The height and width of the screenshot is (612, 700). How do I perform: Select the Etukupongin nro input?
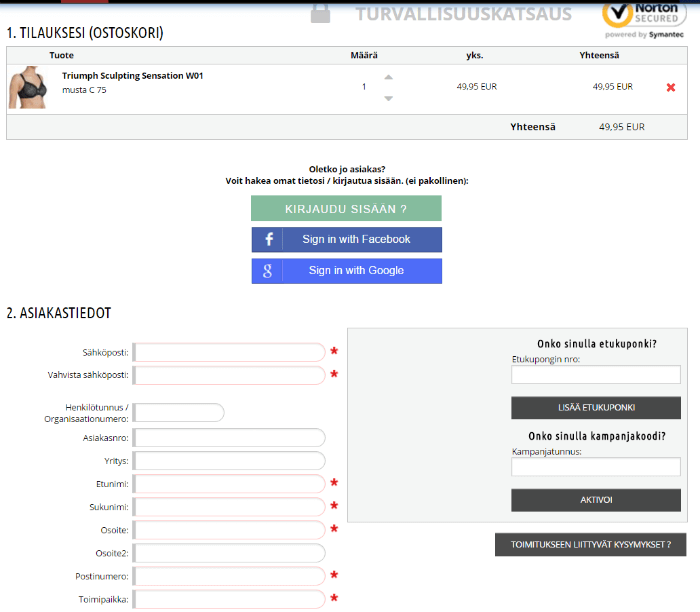(596, 375)
